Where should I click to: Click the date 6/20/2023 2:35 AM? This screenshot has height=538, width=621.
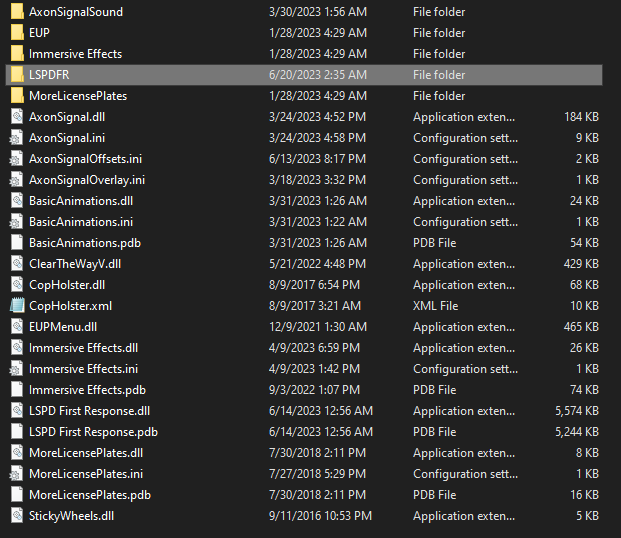318,75
